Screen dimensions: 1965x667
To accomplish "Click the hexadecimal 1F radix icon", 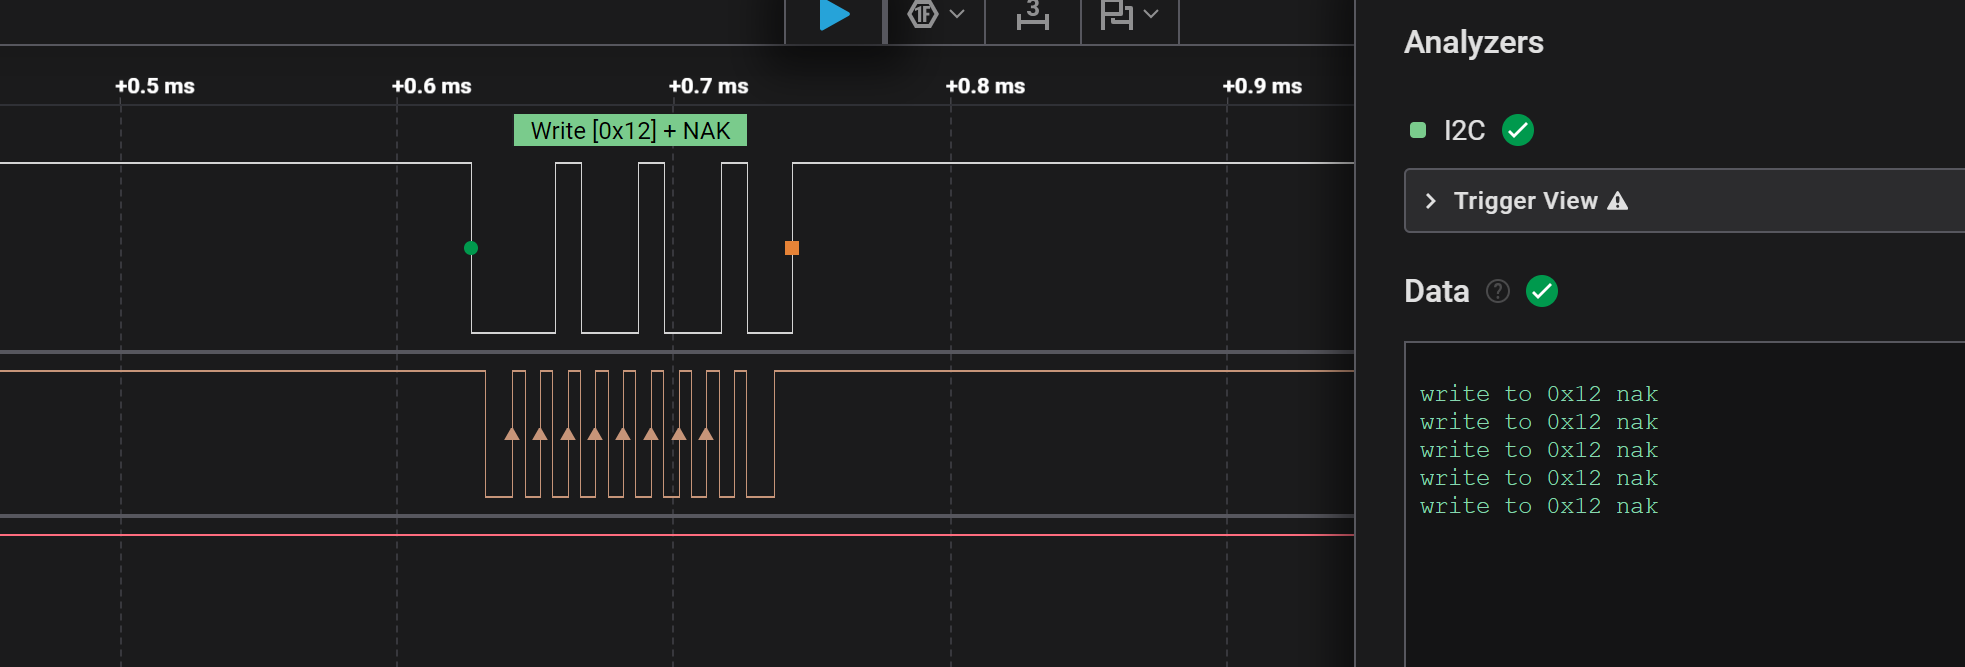I will pos(922,14).
